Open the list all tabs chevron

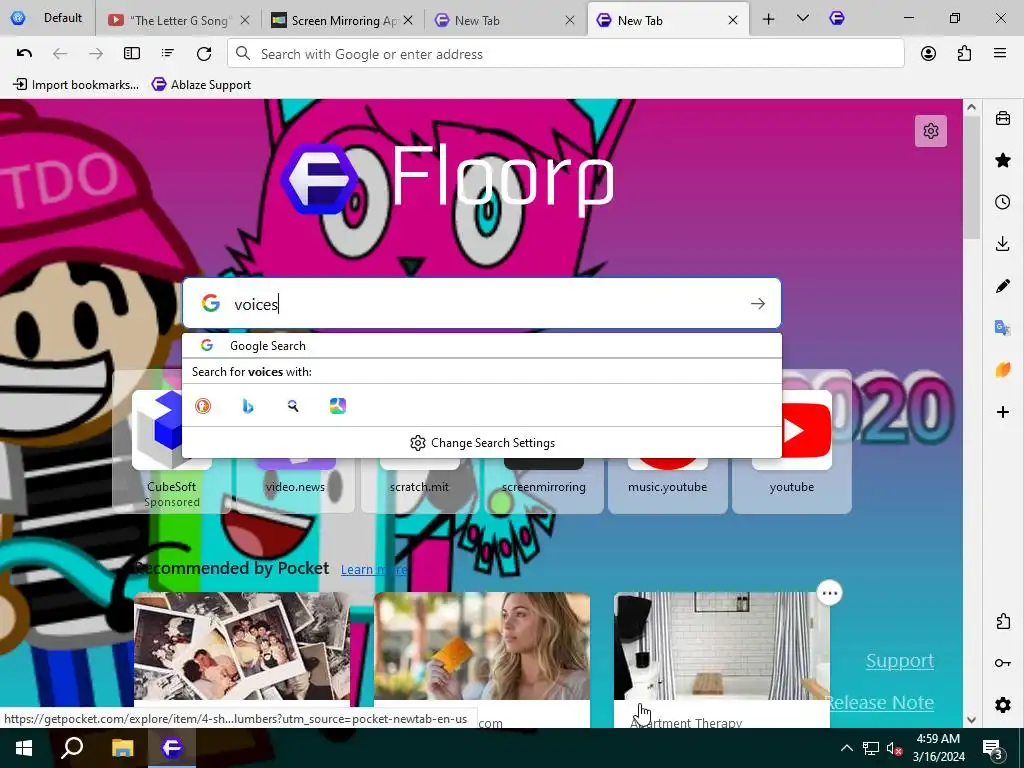point(803,19)
